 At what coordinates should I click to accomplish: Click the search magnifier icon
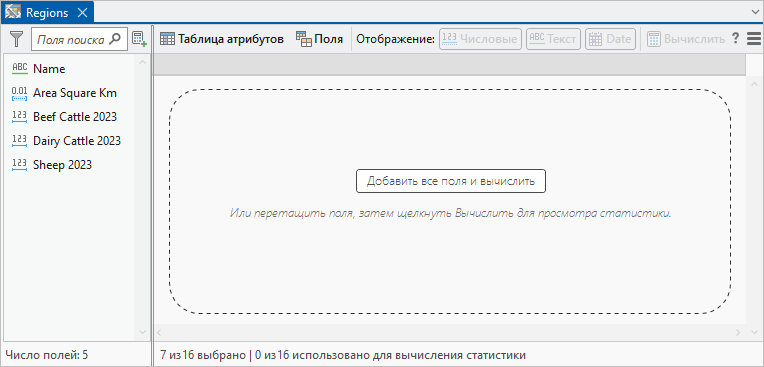click(x=115, y=39)
